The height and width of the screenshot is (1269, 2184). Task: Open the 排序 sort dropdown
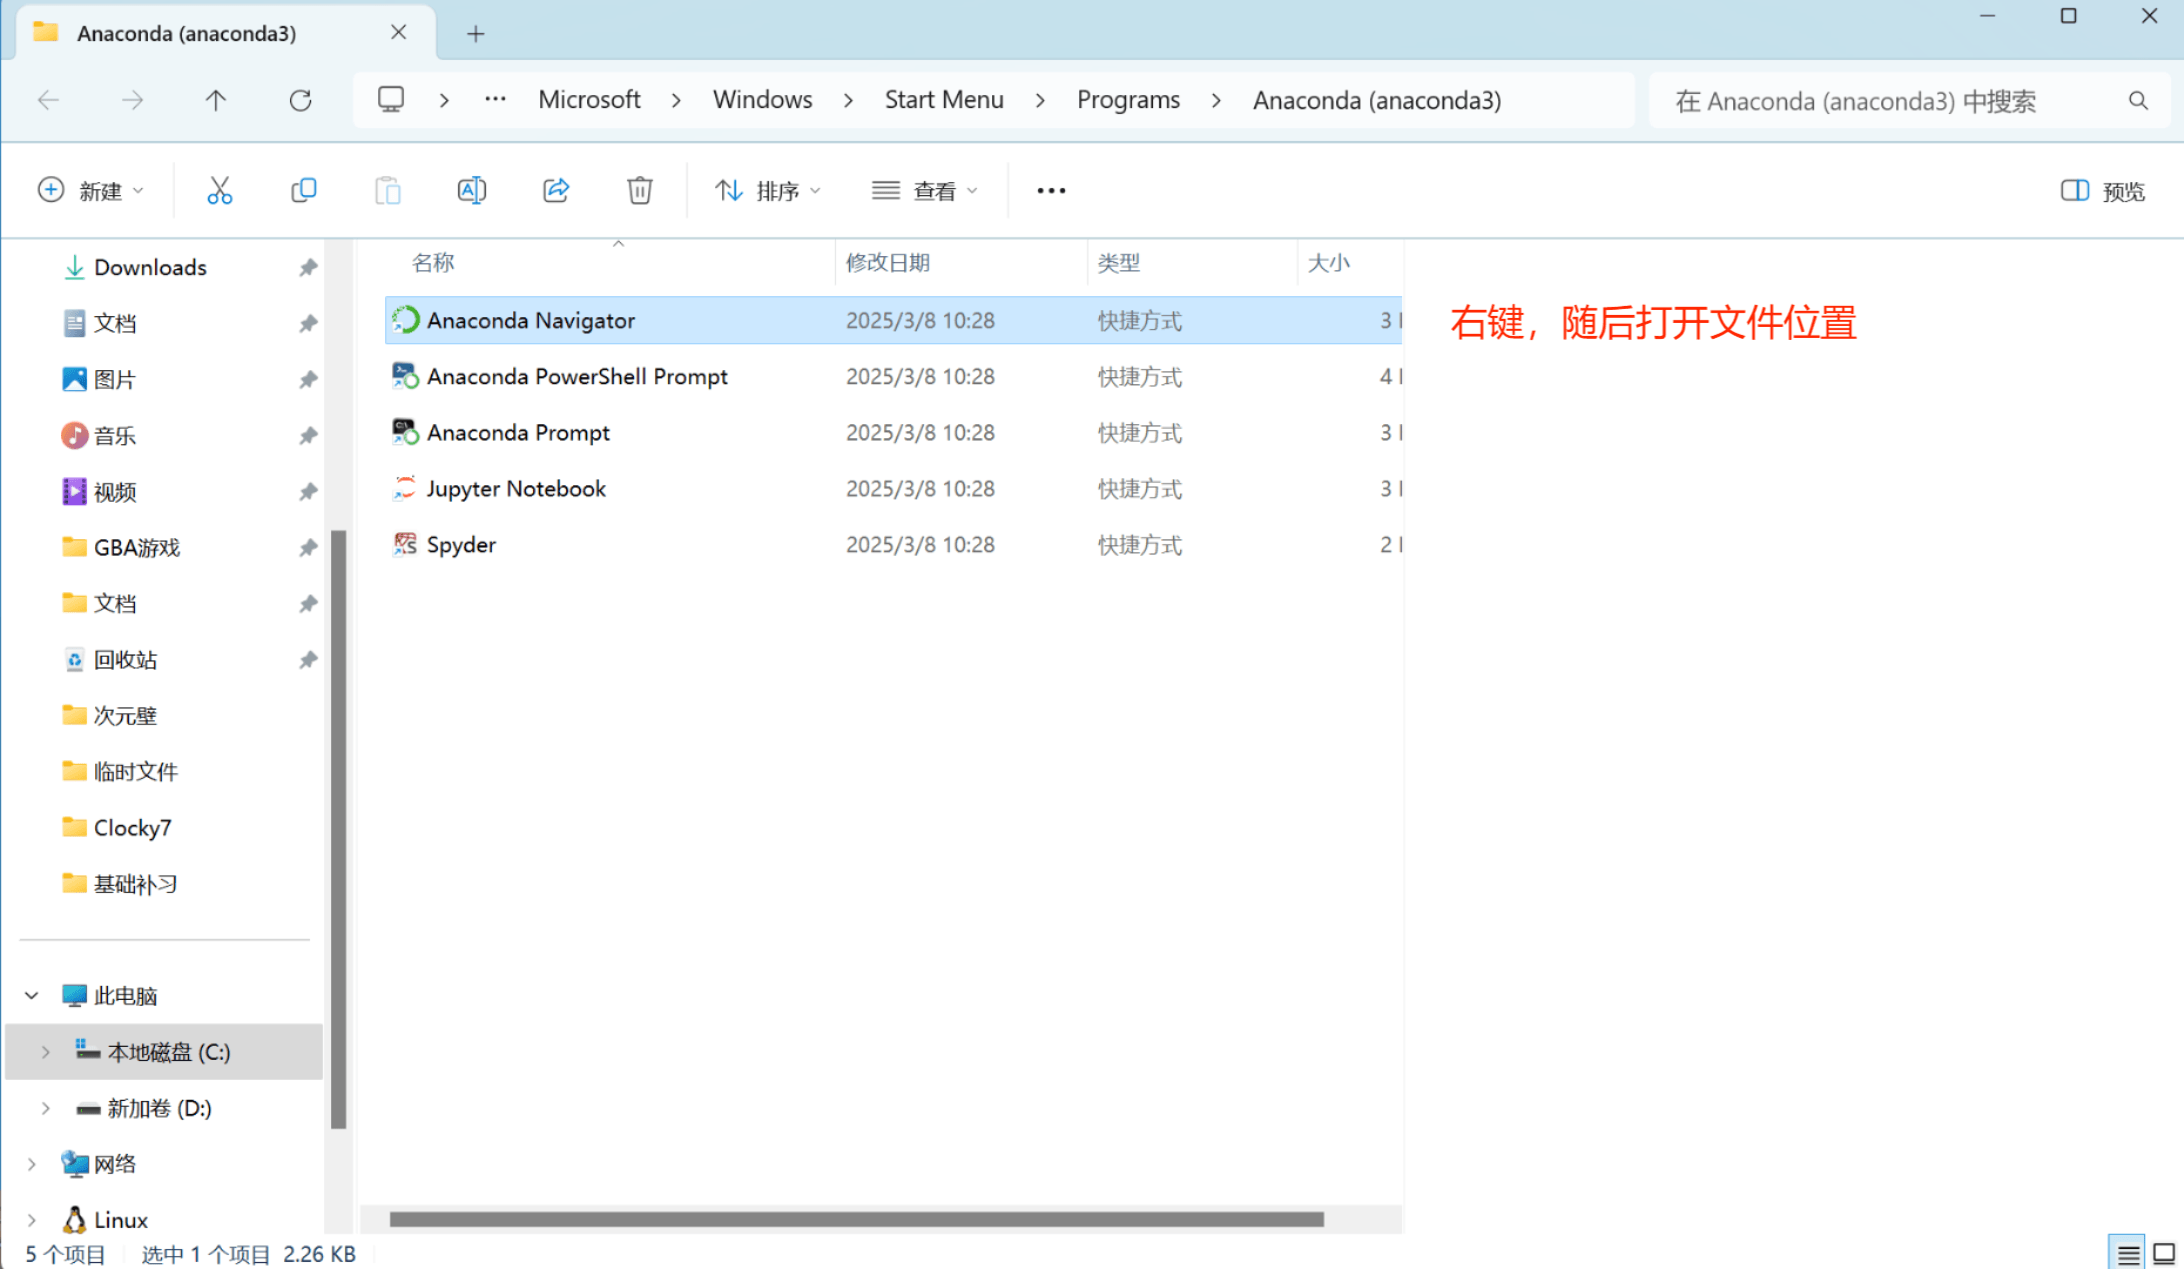click(x=768, y=190)
